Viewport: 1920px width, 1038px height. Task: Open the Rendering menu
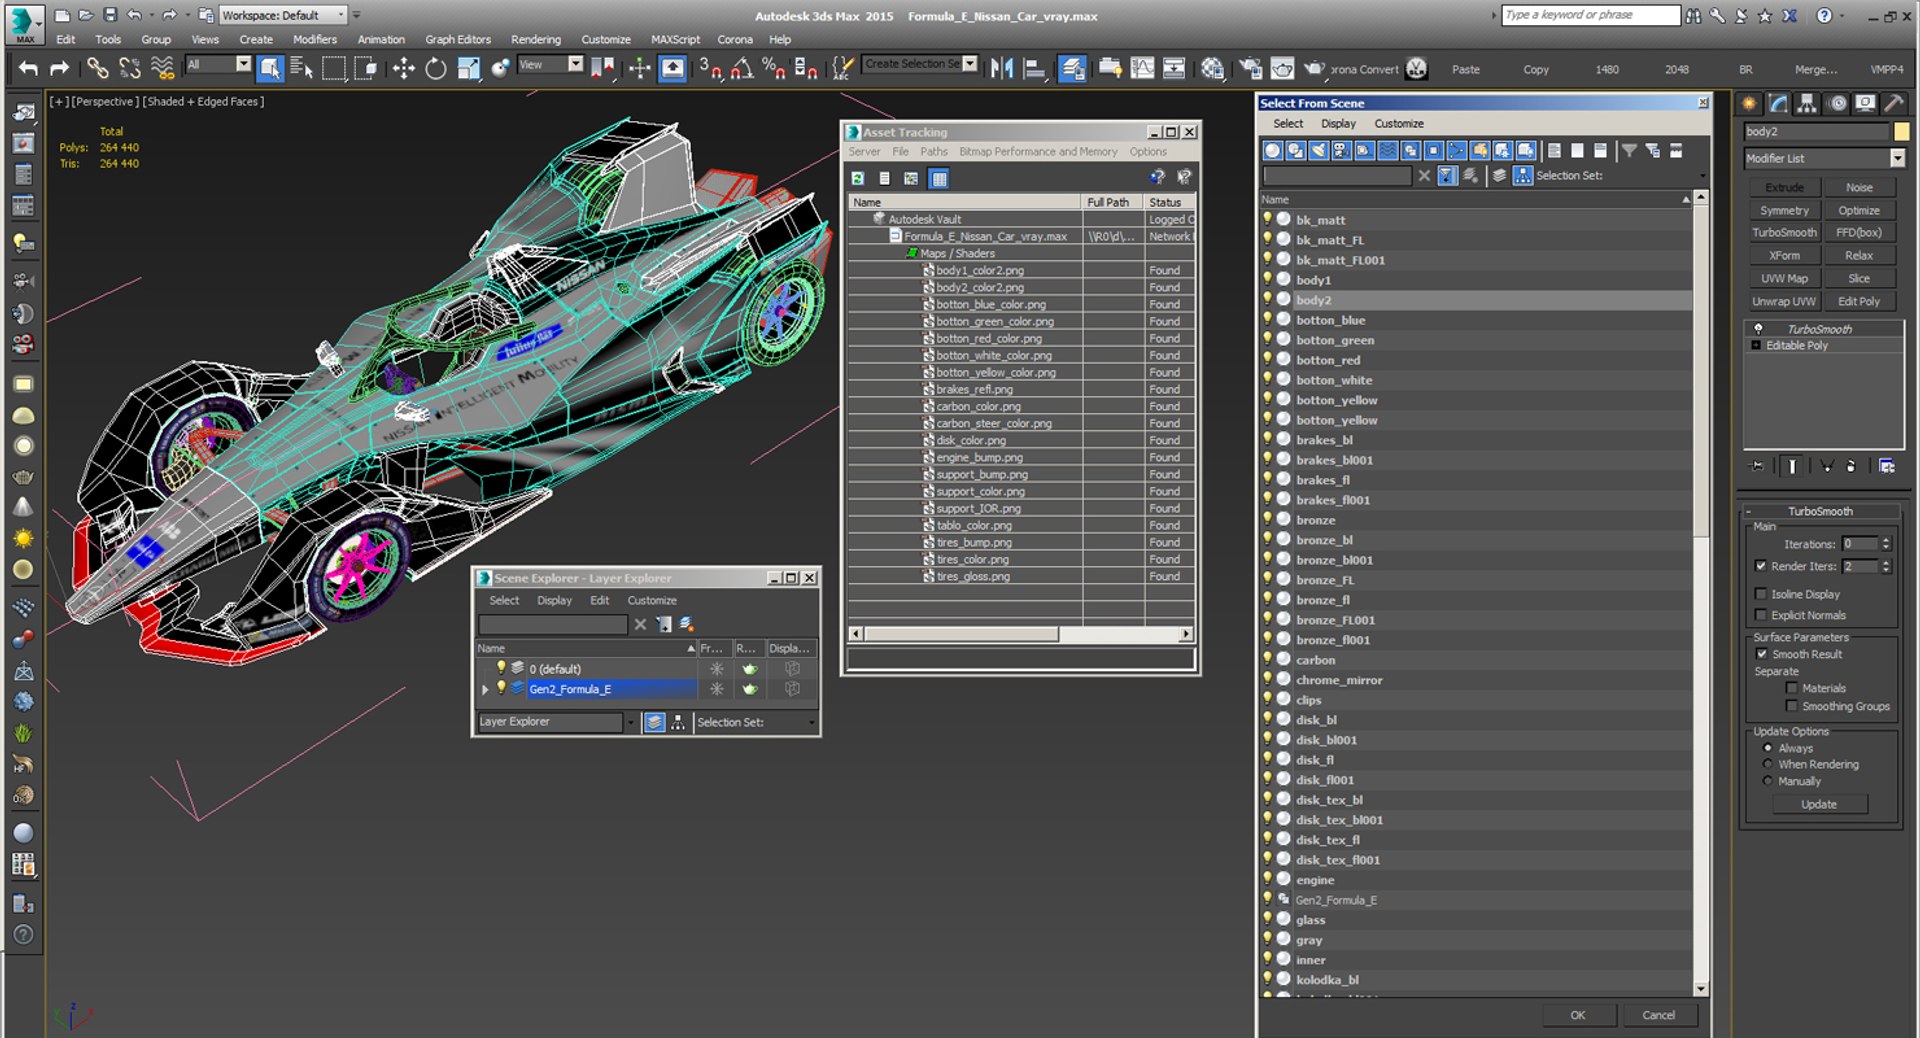coord(536,39)
